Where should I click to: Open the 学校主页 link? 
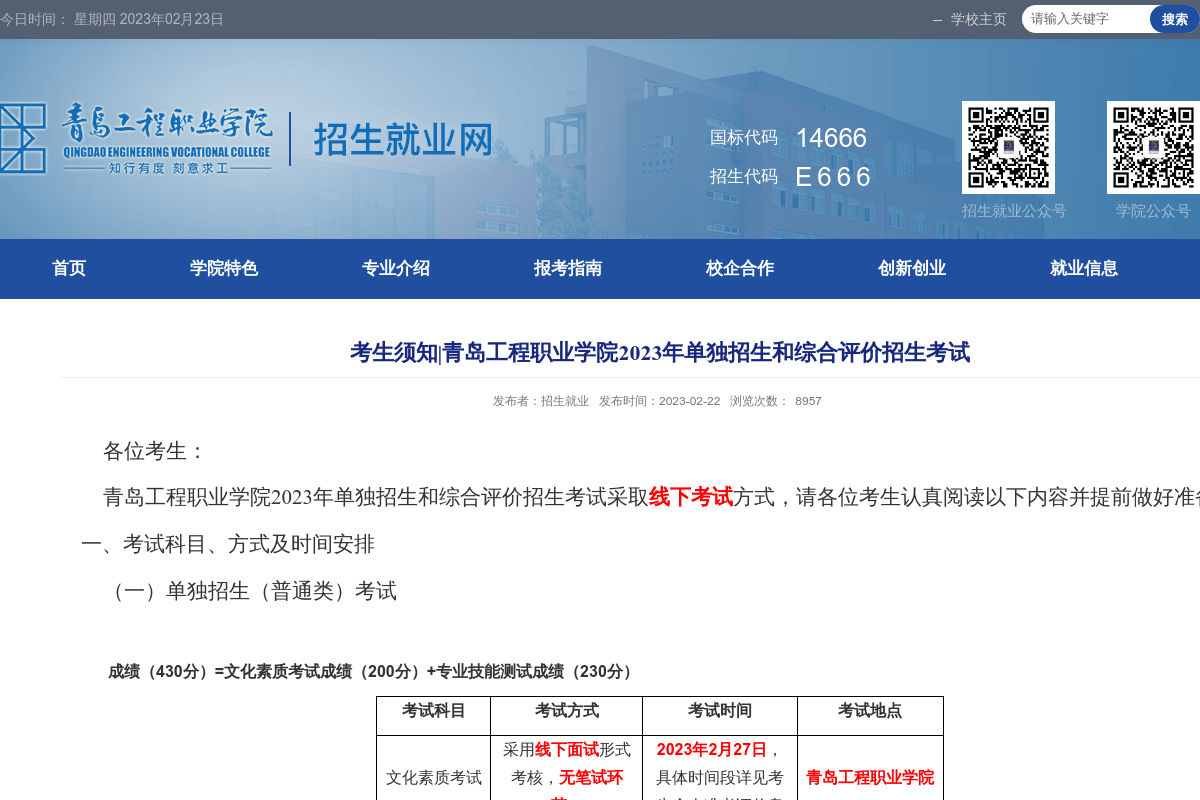(x=978, y=19)
